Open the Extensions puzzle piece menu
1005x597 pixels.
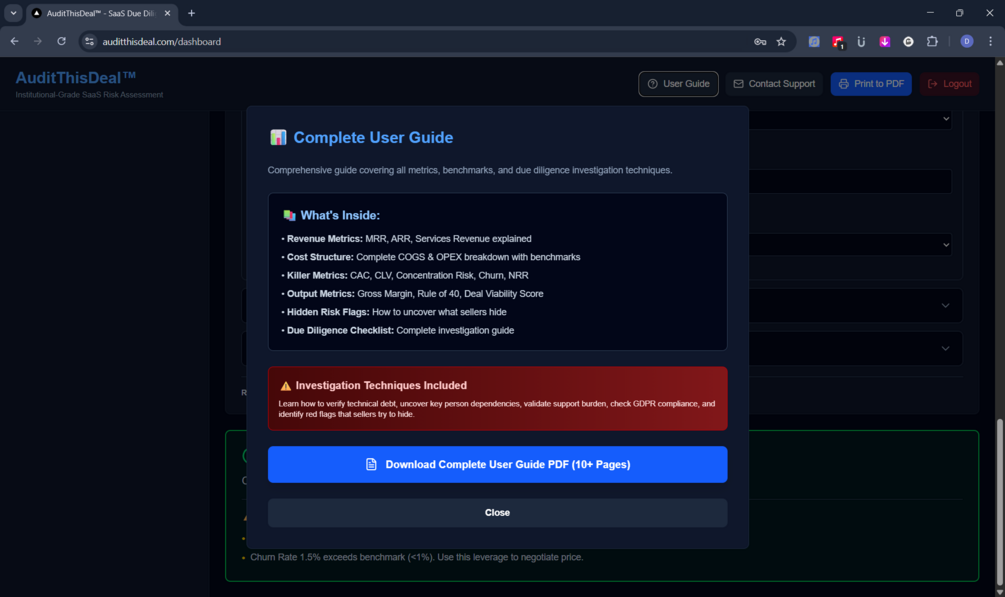click(x=933, y=42)
